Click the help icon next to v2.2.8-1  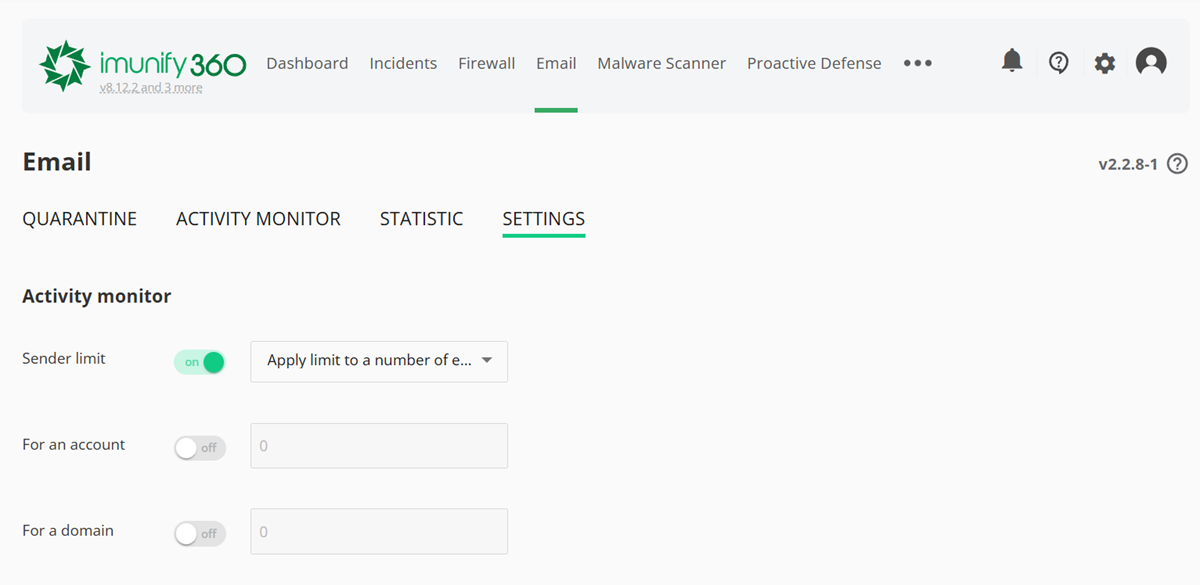pos(1177,163)
